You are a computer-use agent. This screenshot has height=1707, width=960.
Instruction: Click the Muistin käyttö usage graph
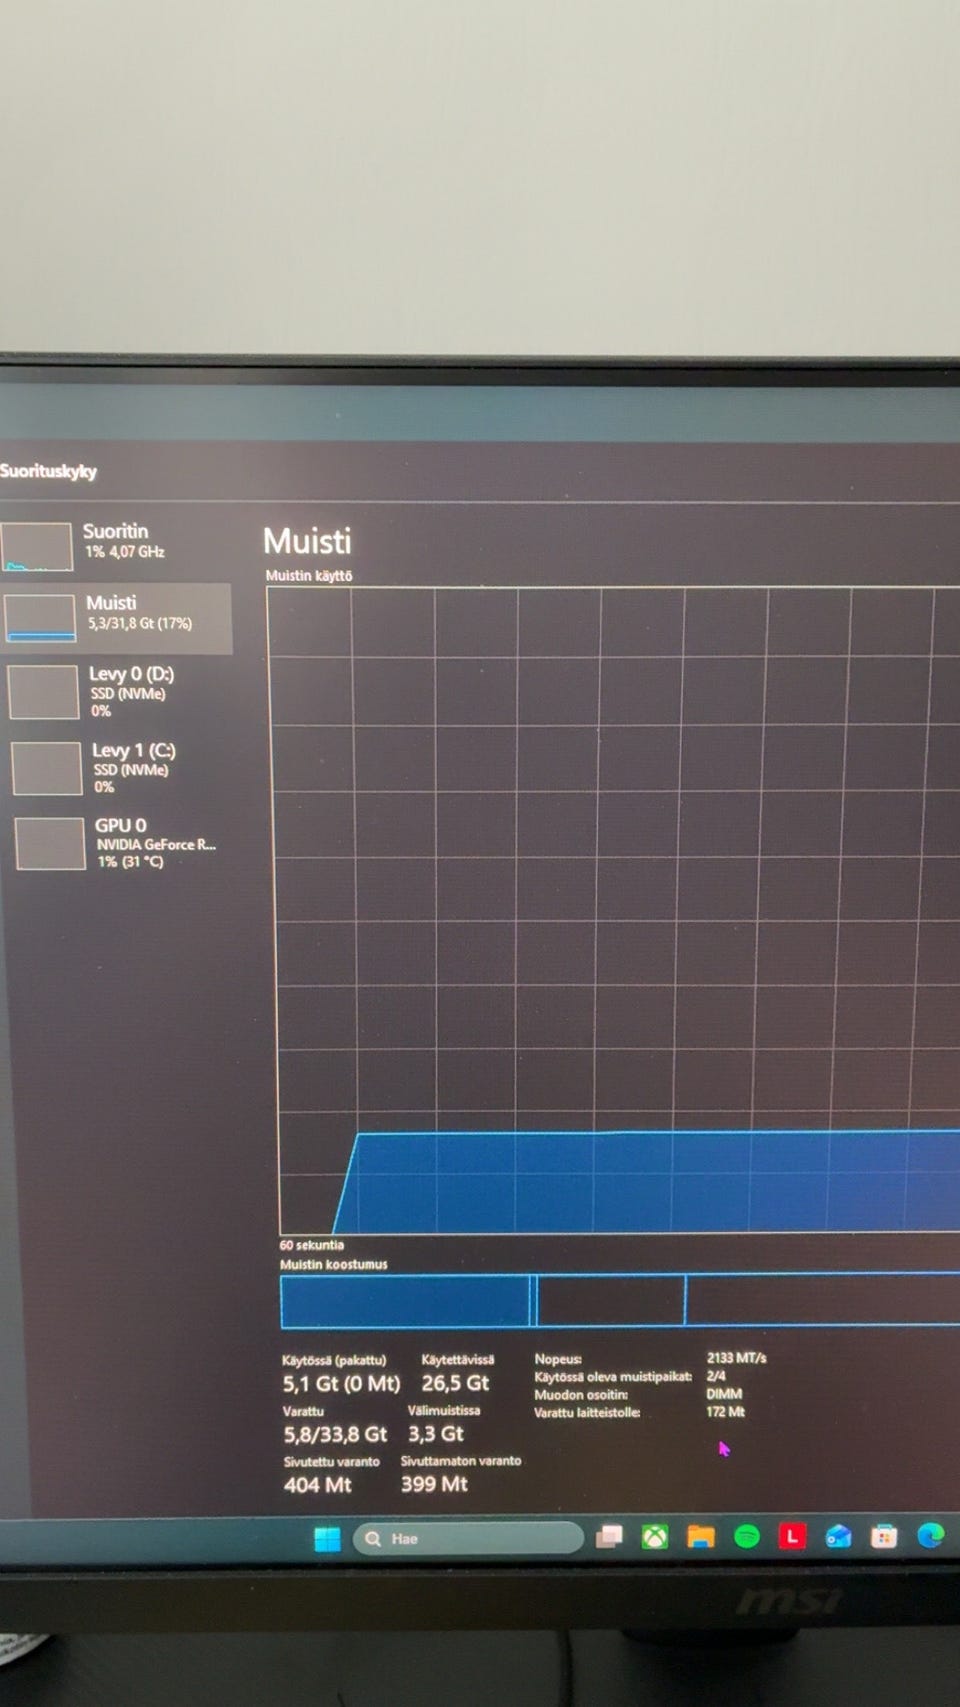pyautogui.click(x=615, y=910)
